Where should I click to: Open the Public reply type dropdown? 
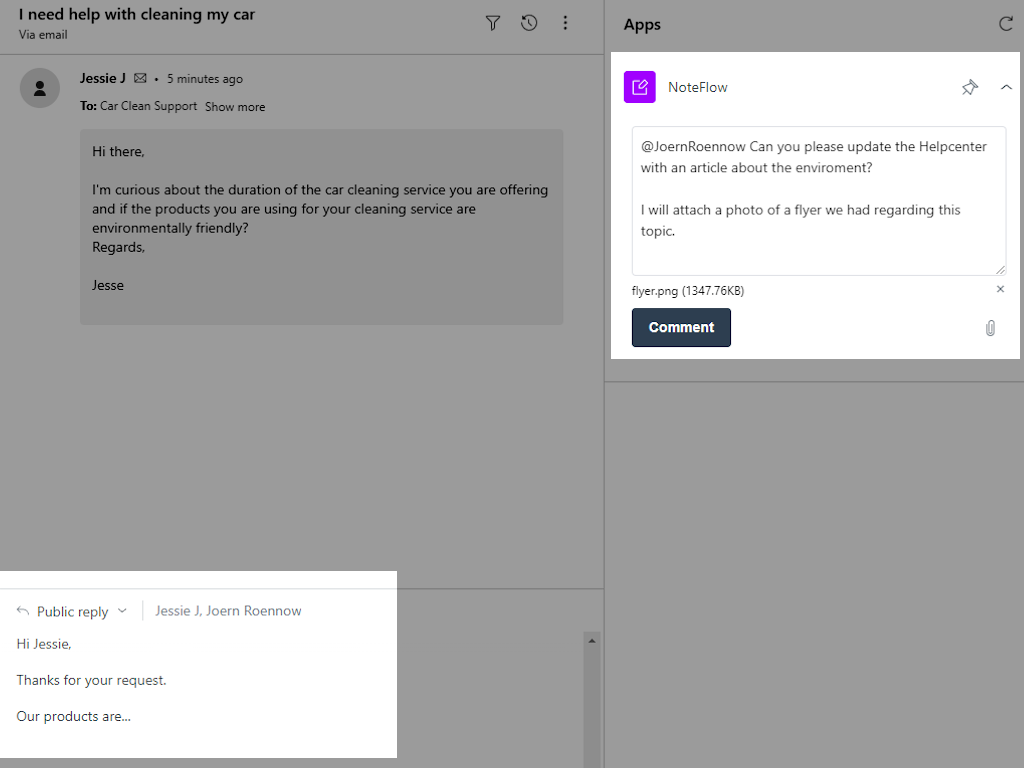[122, 611]
